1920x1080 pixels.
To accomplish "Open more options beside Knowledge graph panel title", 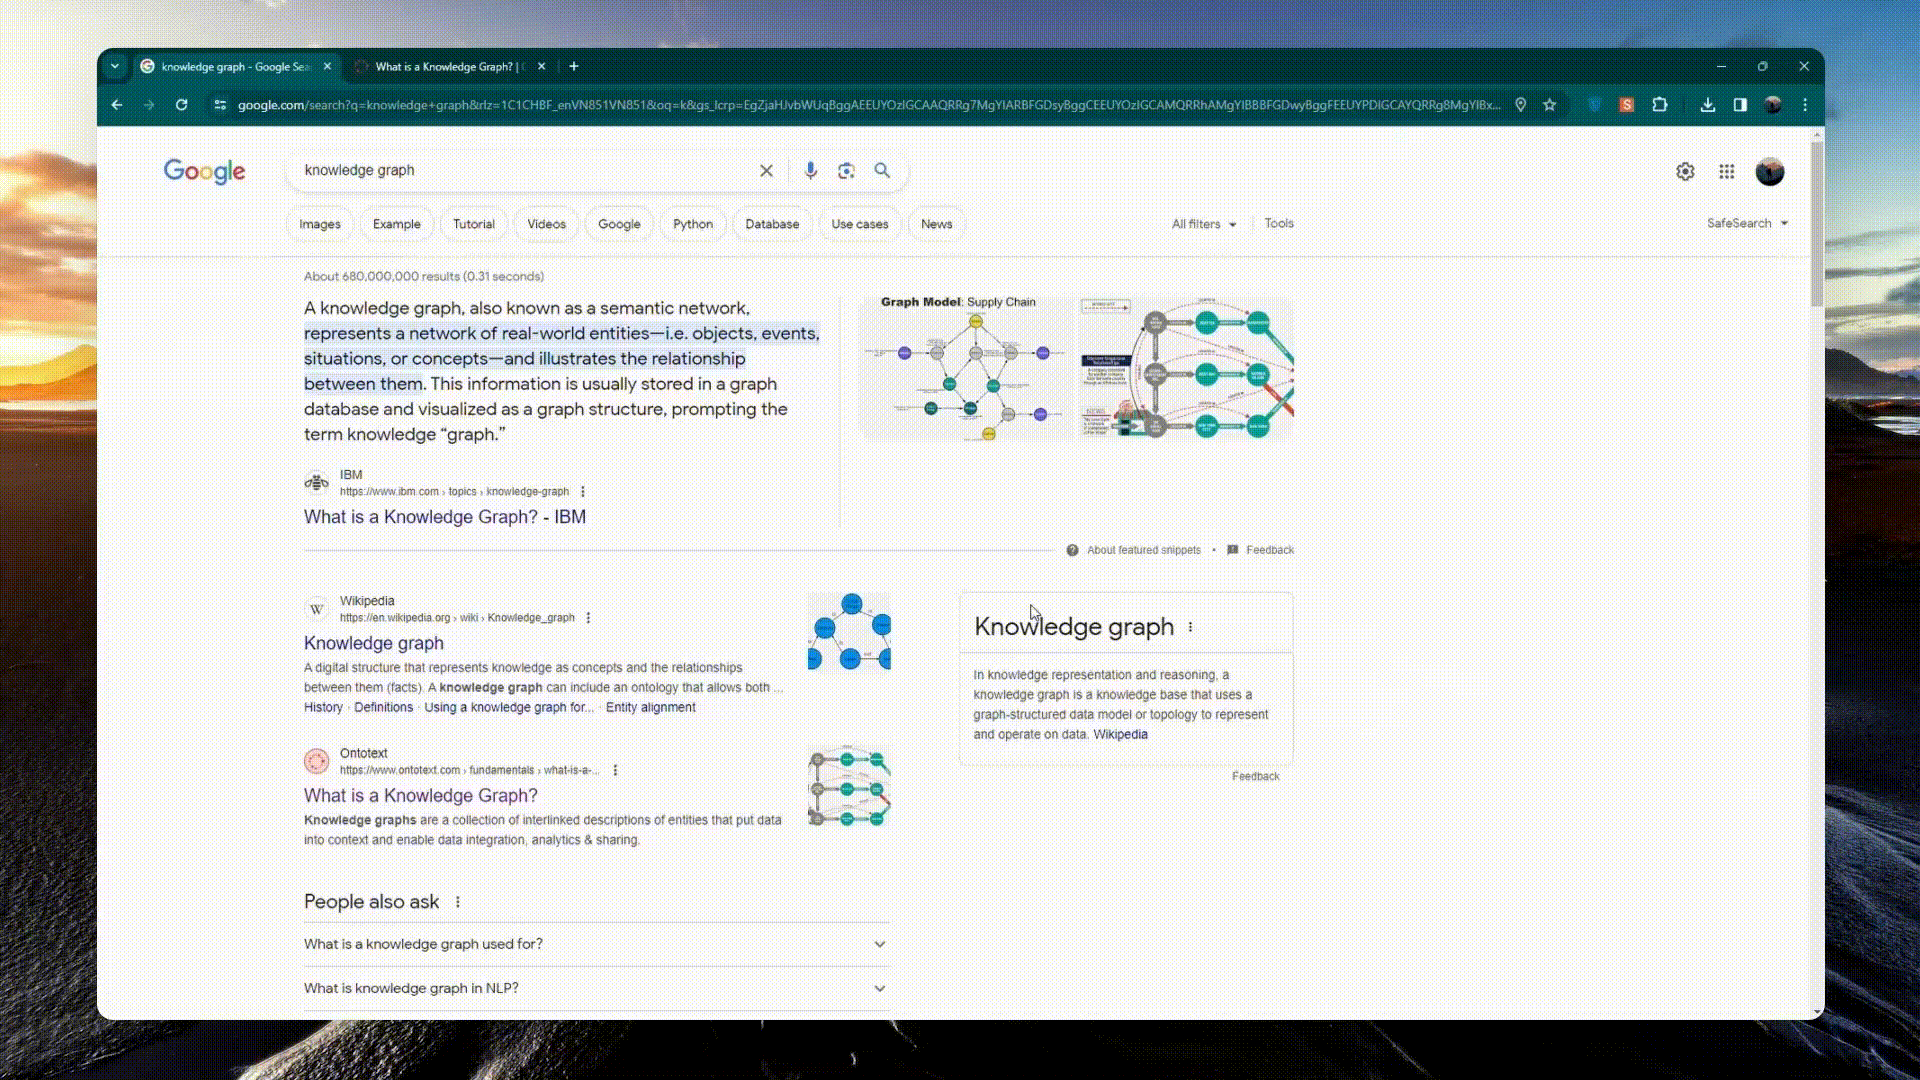I will coord(1190,627).
